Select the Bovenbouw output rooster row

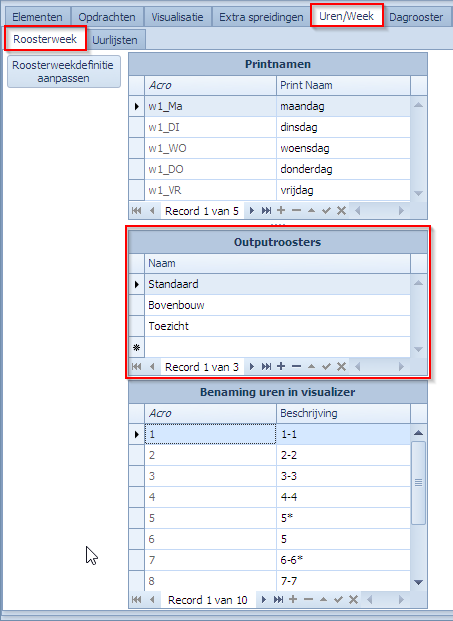(x=277, y=305)
